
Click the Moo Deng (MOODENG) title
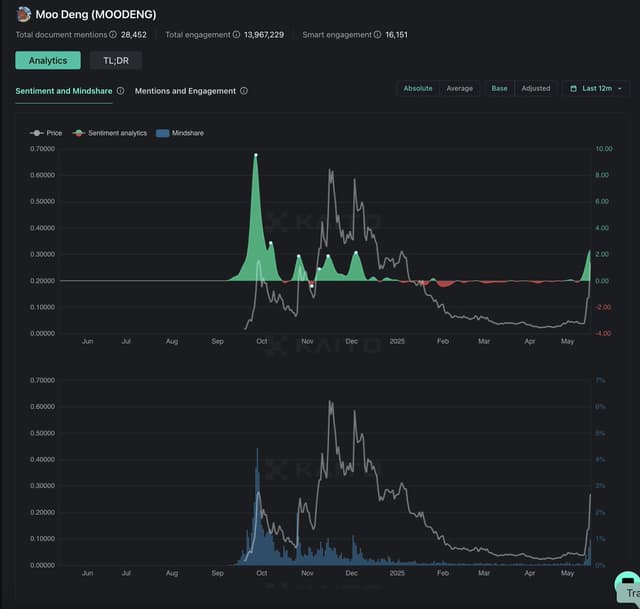96,14
